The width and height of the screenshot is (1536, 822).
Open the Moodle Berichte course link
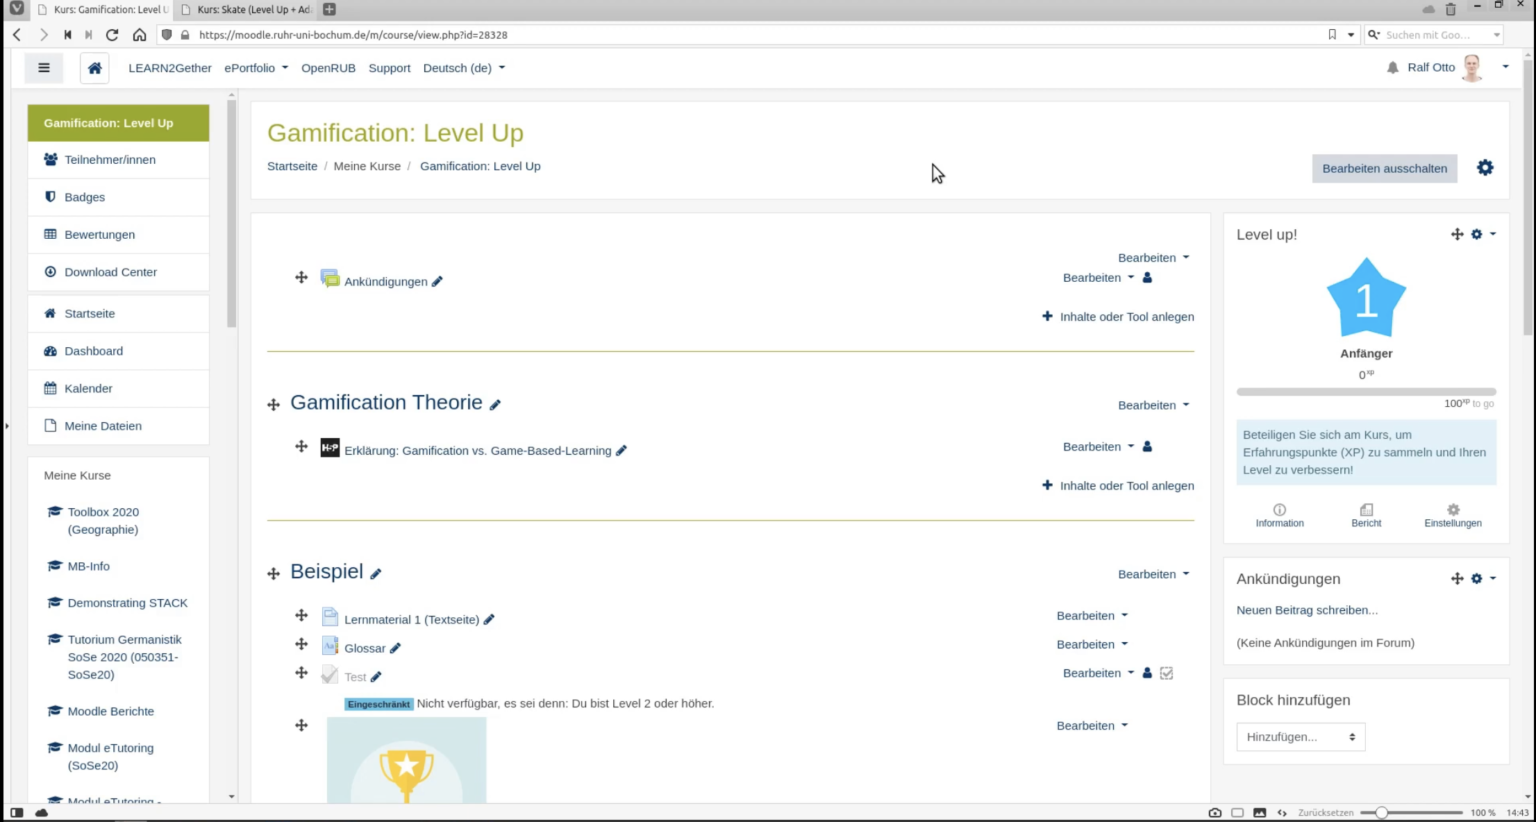tap(111, 711)
